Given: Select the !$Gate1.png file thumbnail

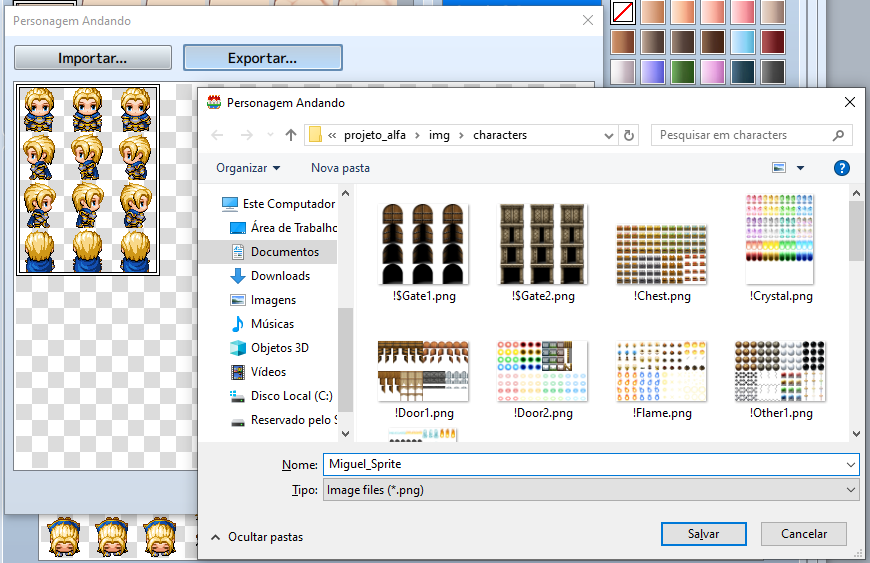Looking at the screenshot, I should tap(423, 244).
